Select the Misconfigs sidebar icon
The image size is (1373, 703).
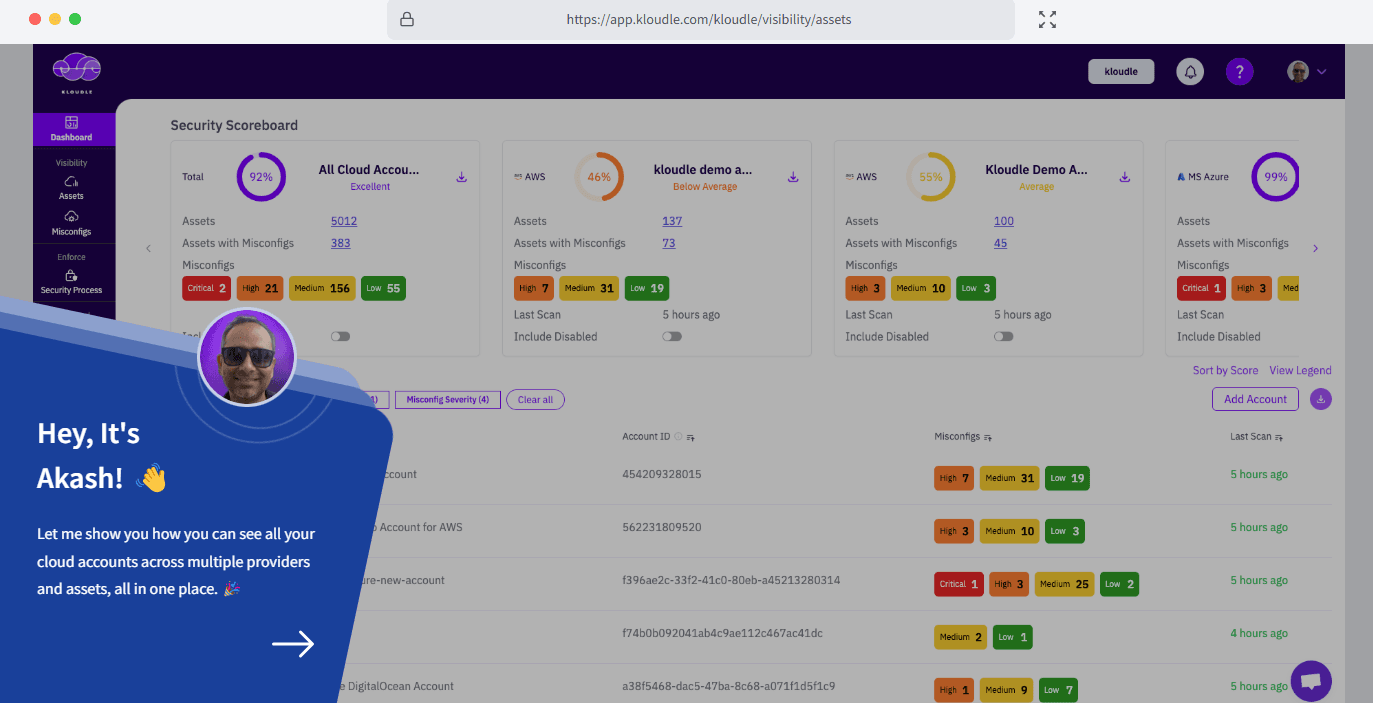[x=73, y=224]
